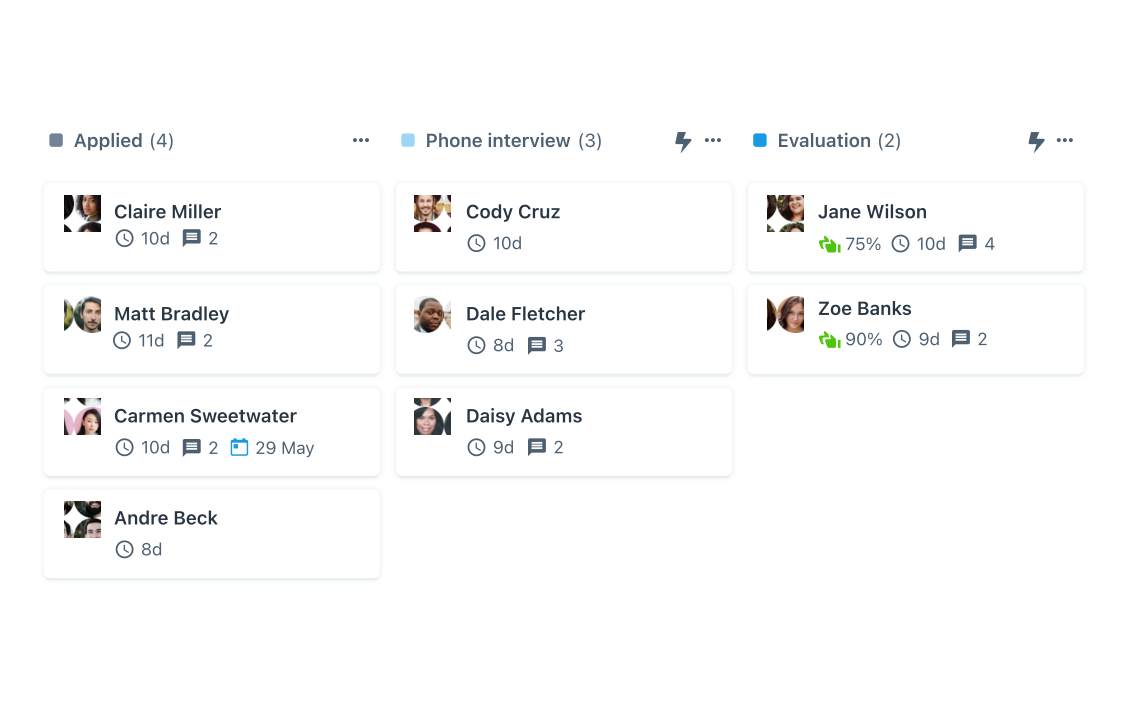Click the green rating icon on Zoe Banks's card
This screenshot has width=1128, height=702.
point(829,339)
